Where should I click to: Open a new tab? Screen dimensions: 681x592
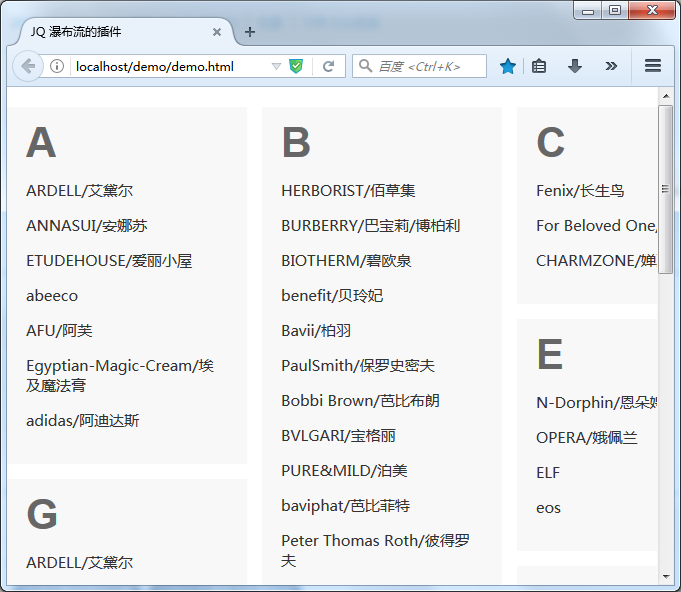(x=250, y=32)
